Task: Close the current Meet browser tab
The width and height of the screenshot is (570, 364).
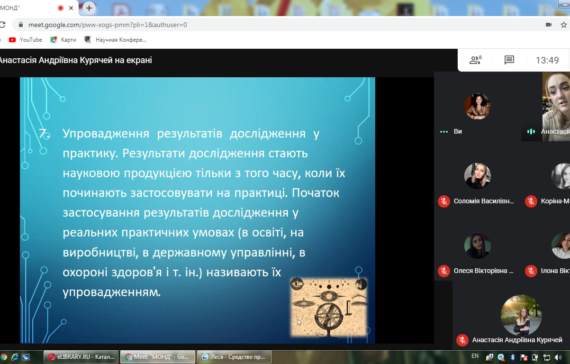Action: pyautogui.click(x=71, y=8)
